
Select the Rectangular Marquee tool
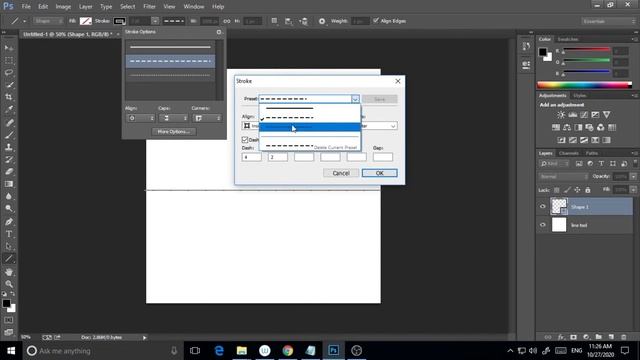click(9, 60)
